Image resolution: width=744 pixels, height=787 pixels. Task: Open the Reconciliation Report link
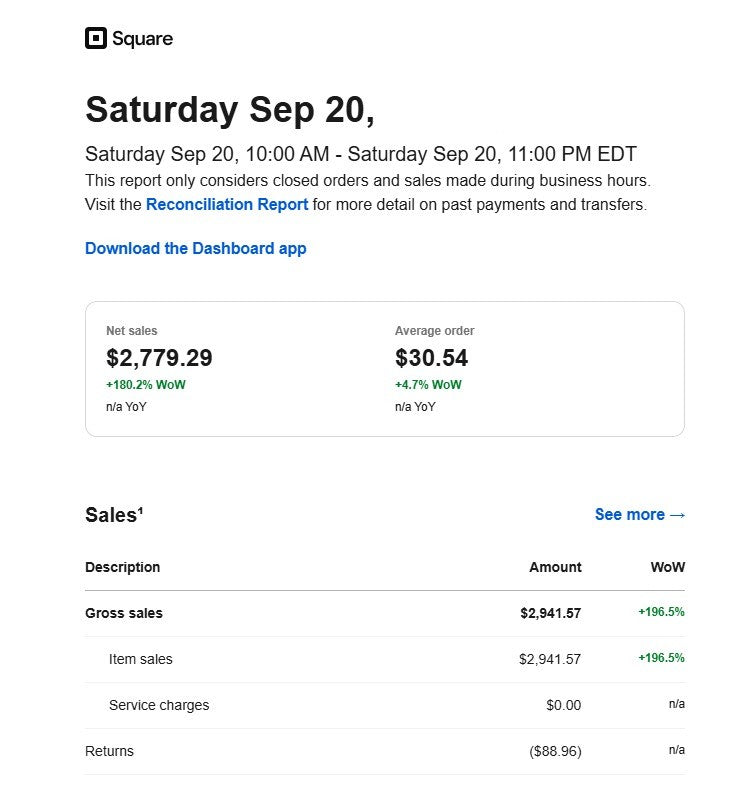227,204
